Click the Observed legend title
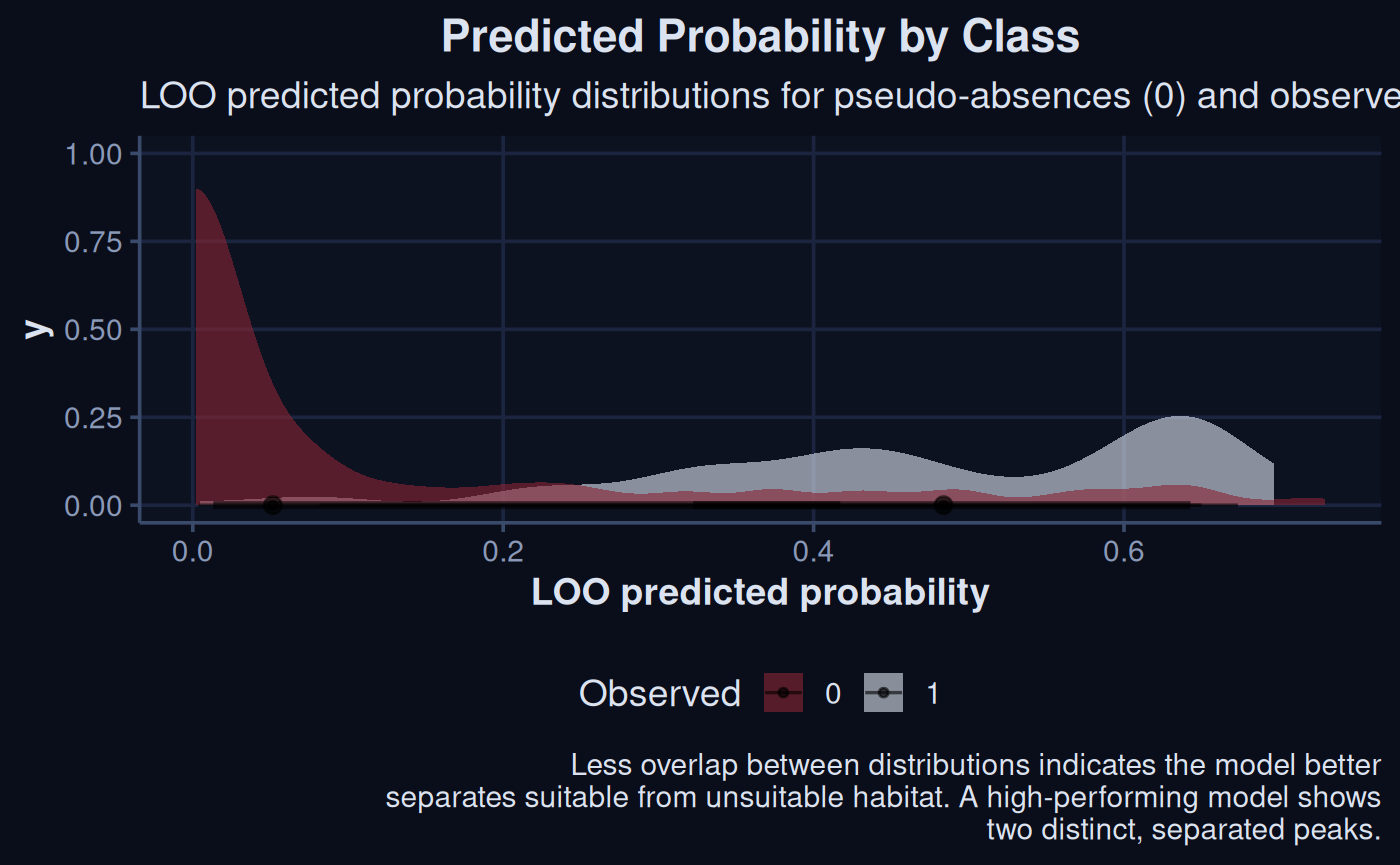The height and width of the screenshot is (865, 1400). [660, 693]
